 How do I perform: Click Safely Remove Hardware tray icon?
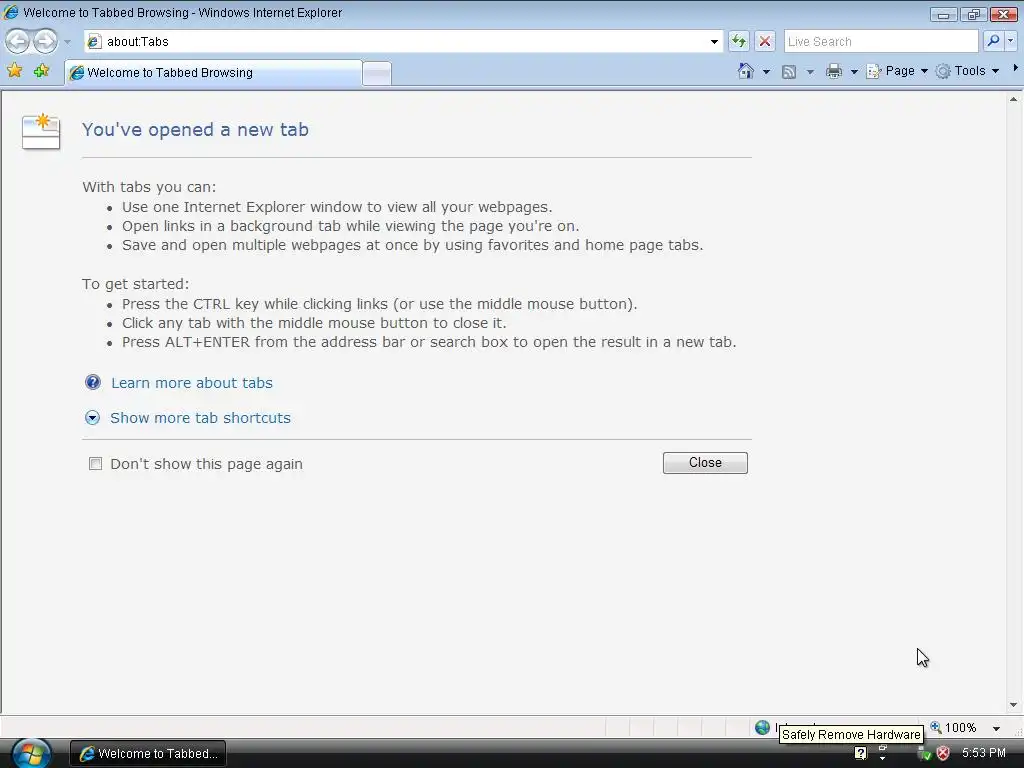tap(923, 754)
